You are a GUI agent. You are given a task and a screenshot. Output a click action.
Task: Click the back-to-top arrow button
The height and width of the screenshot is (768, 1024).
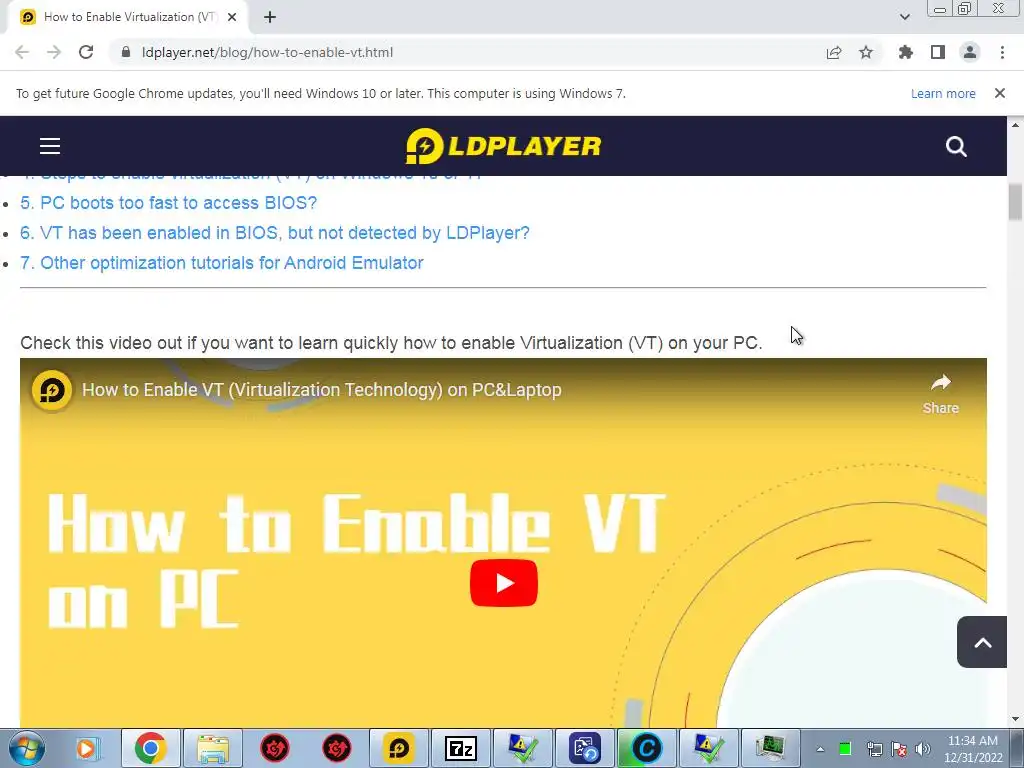(982, 642)
